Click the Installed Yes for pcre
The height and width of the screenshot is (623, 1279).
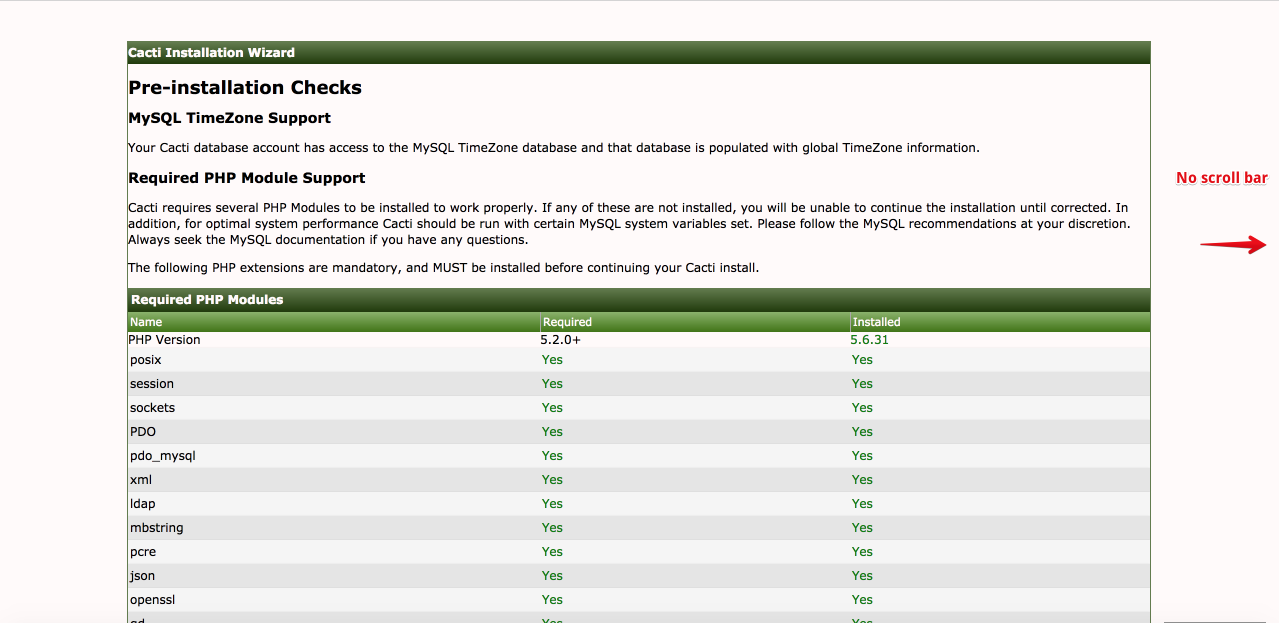[x=862, y=552]
